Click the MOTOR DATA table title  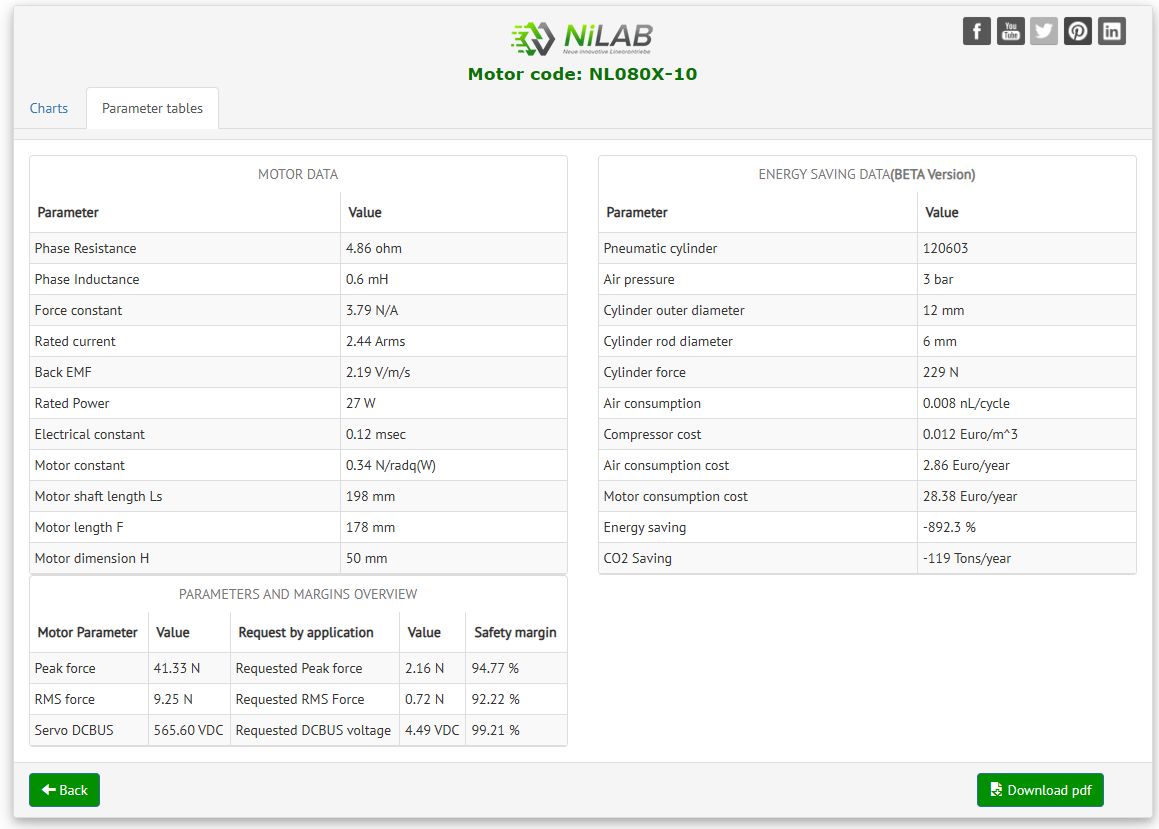pyautogui.click(x=298, y=174)
